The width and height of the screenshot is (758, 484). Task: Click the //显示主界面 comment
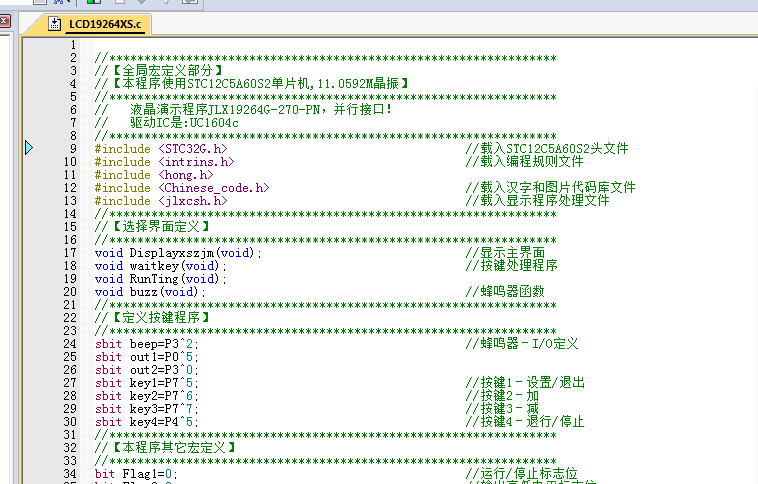click(x=505, y=252)
